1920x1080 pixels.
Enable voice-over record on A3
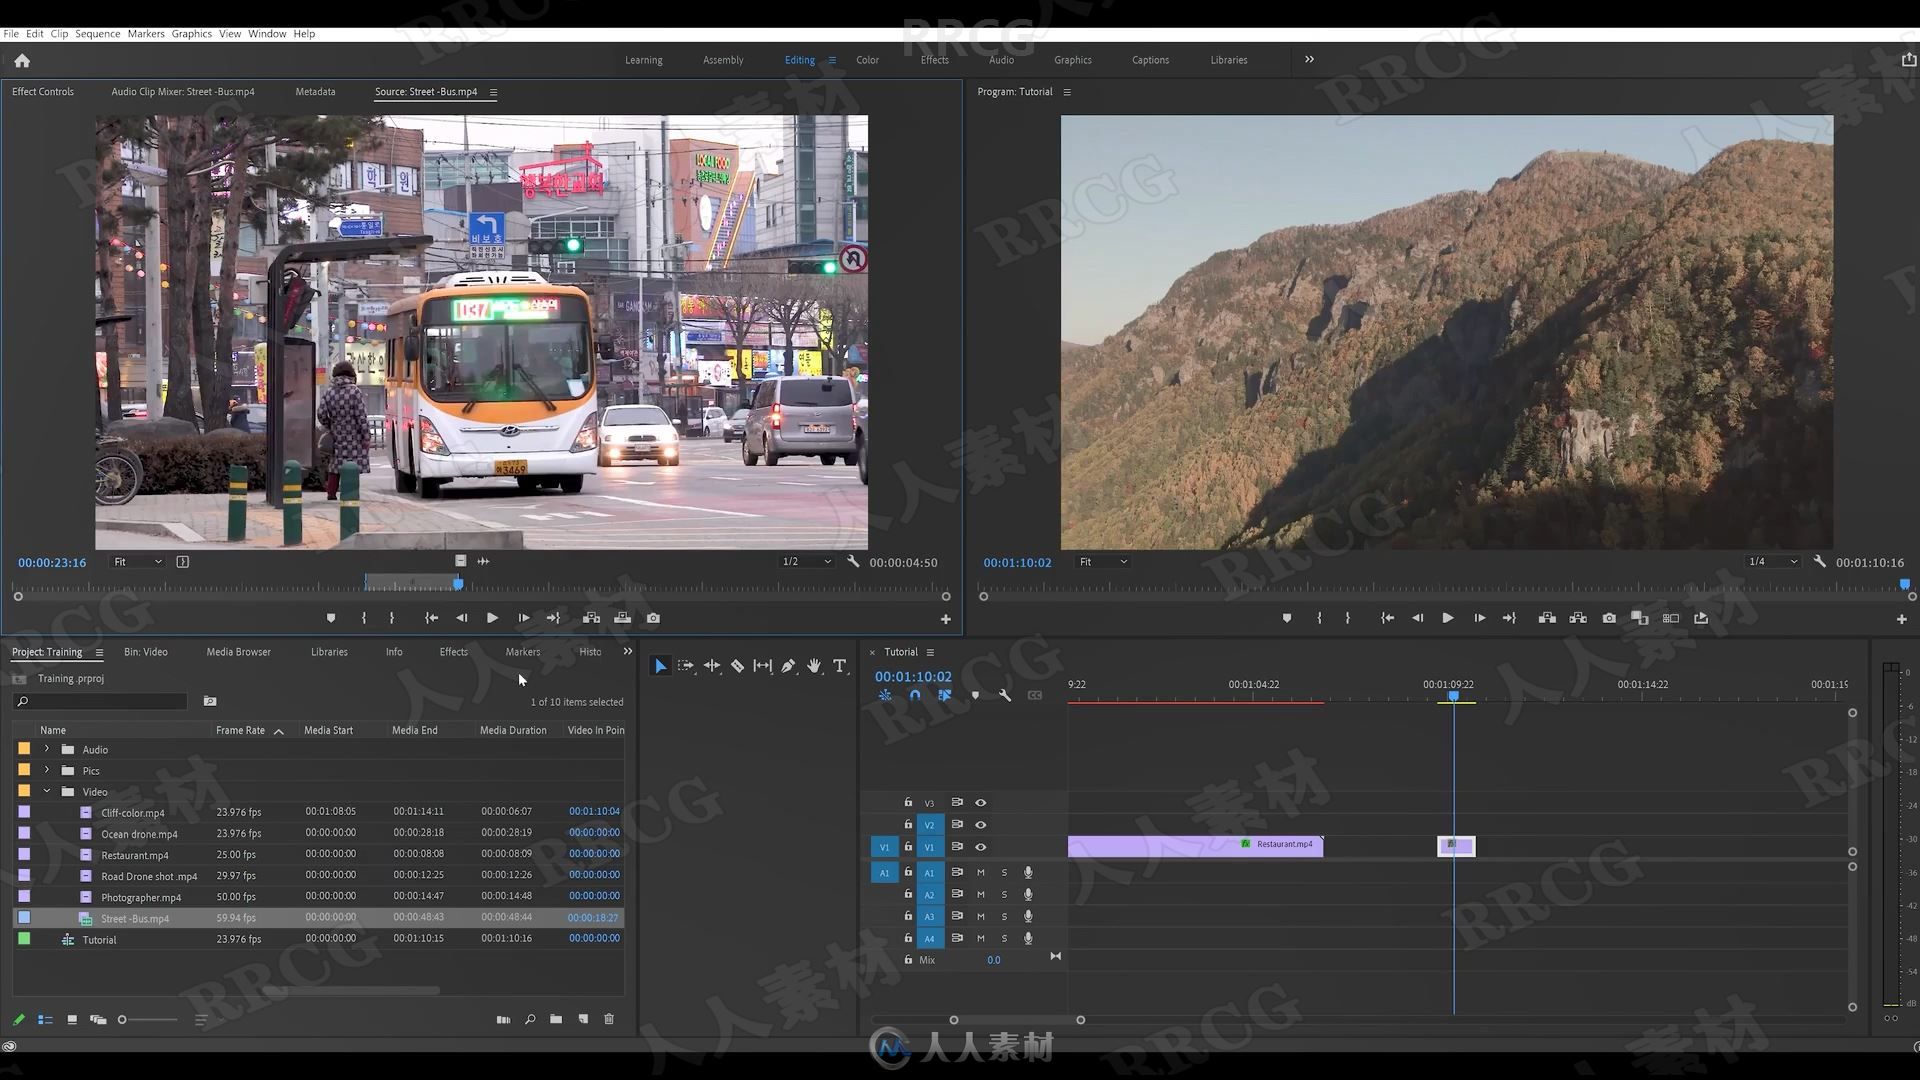1028,917
